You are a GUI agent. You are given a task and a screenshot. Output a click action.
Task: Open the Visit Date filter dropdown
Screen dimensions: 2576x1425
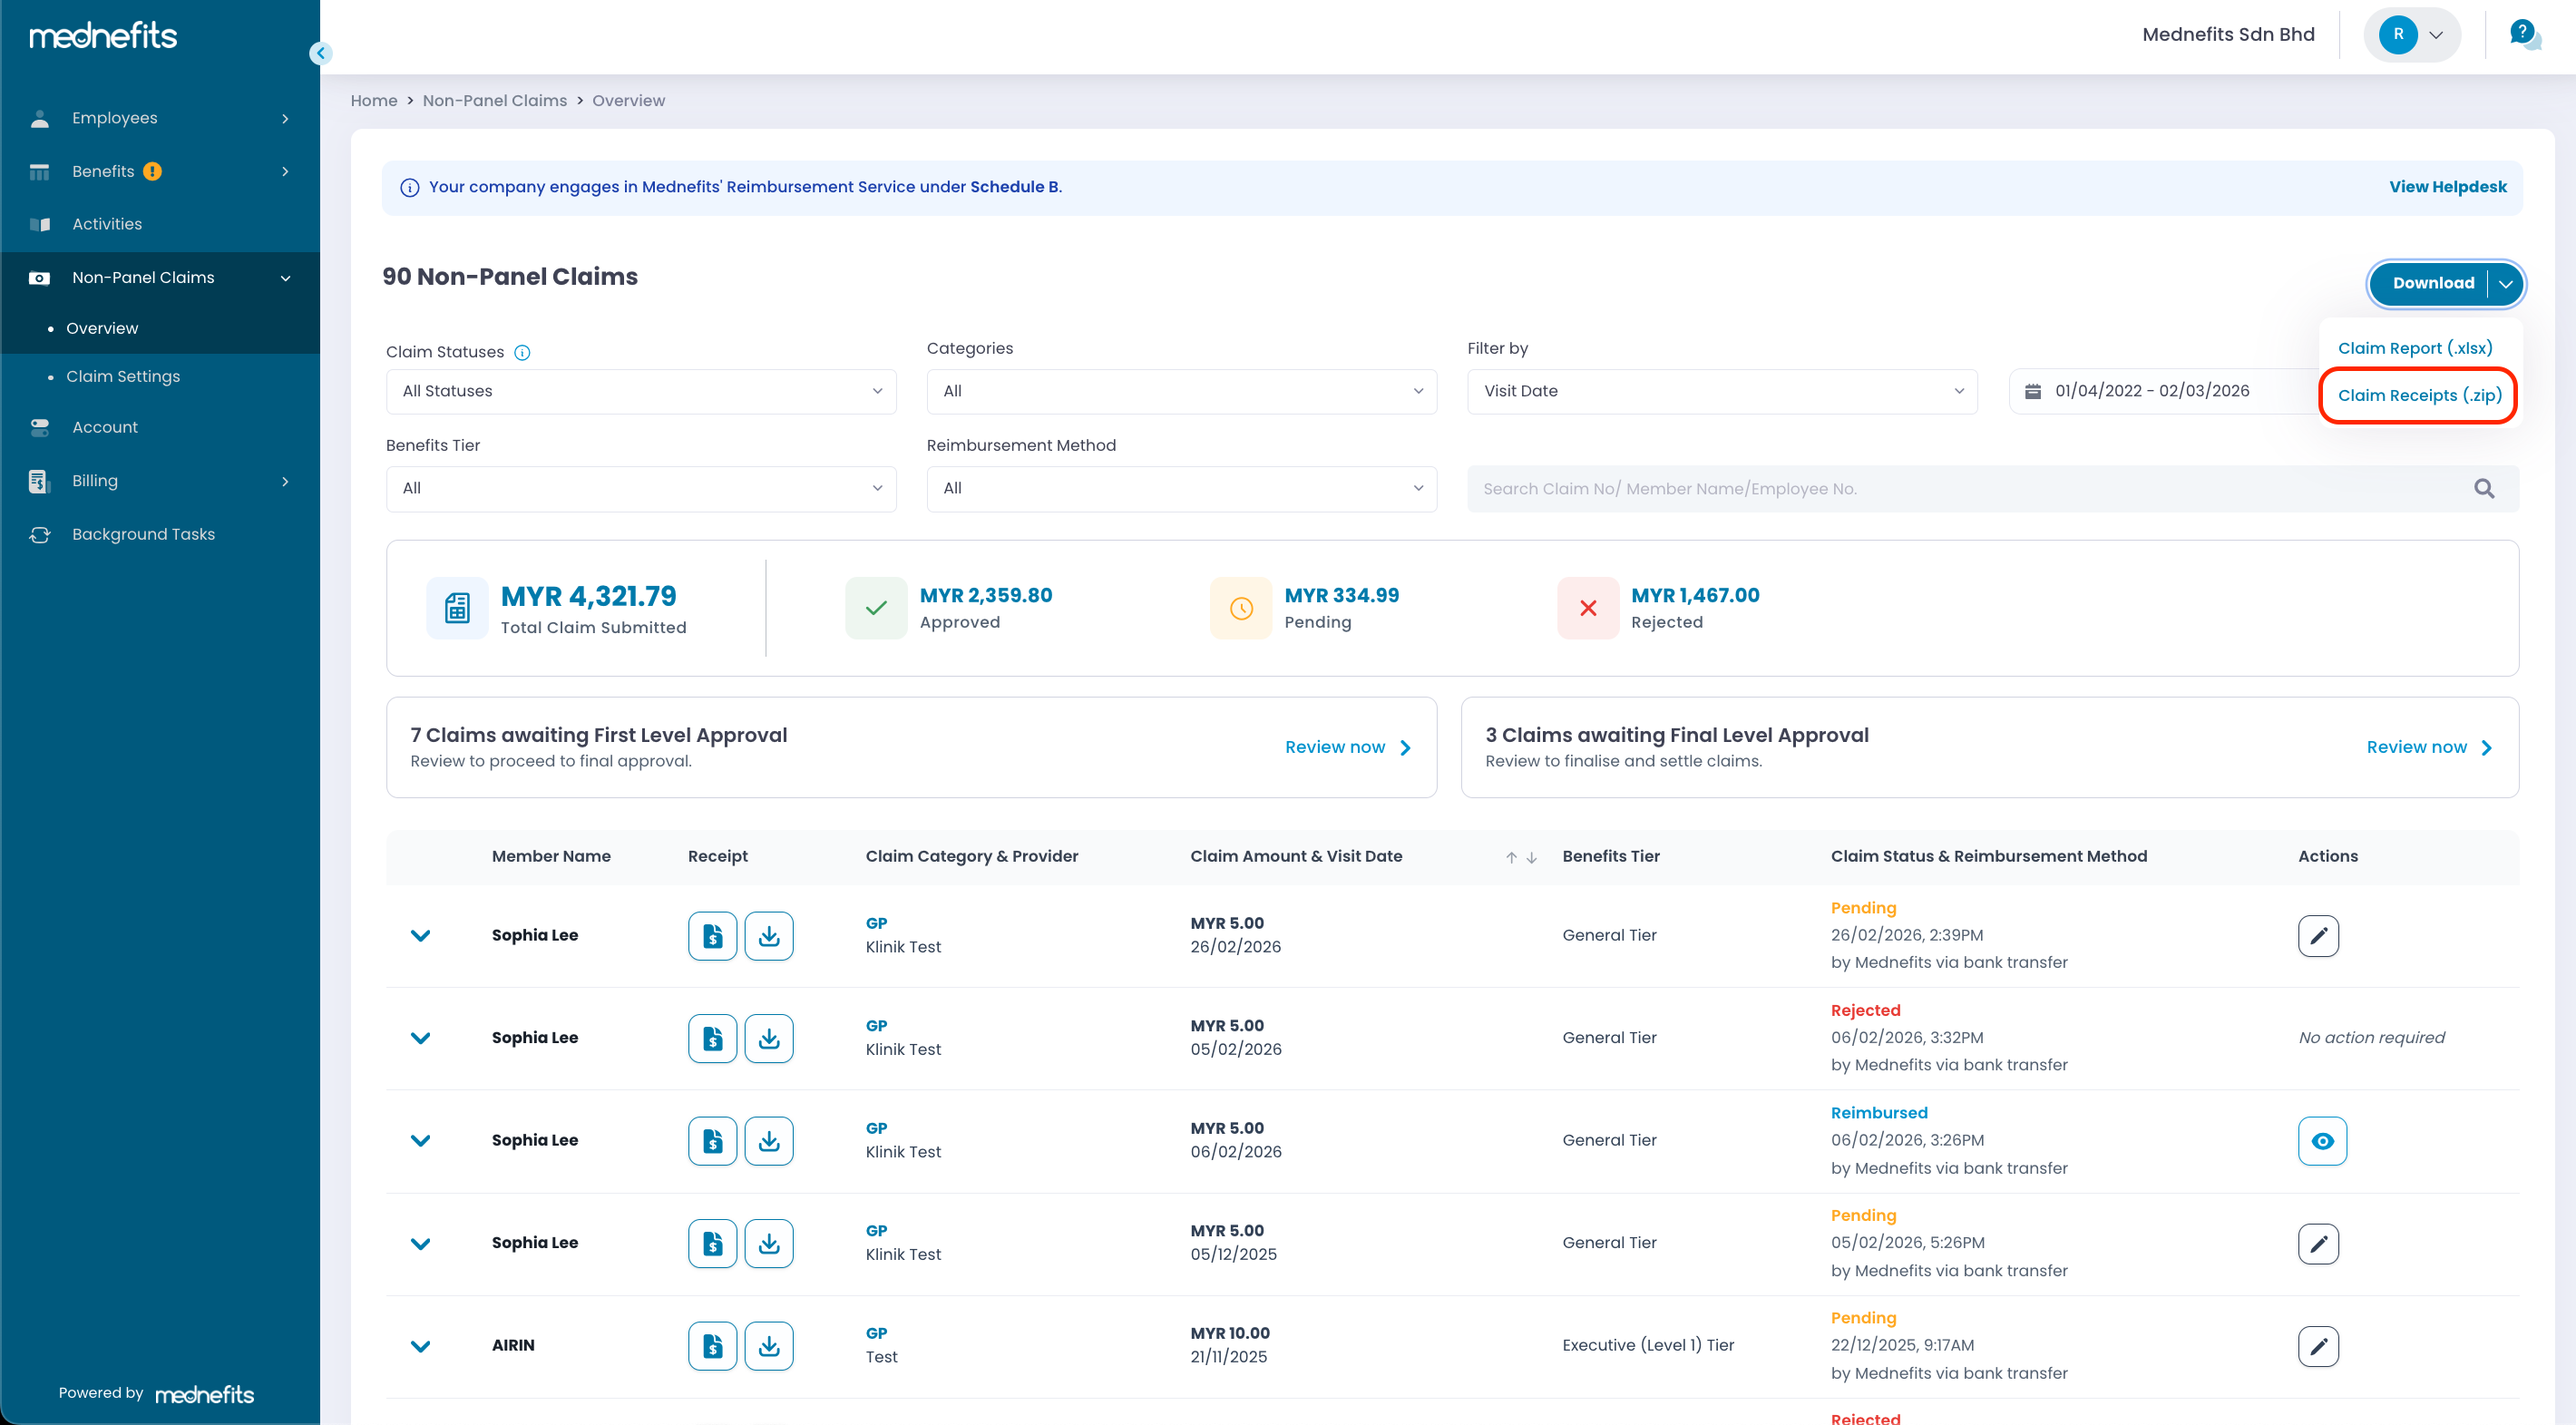click(1721, 391)
